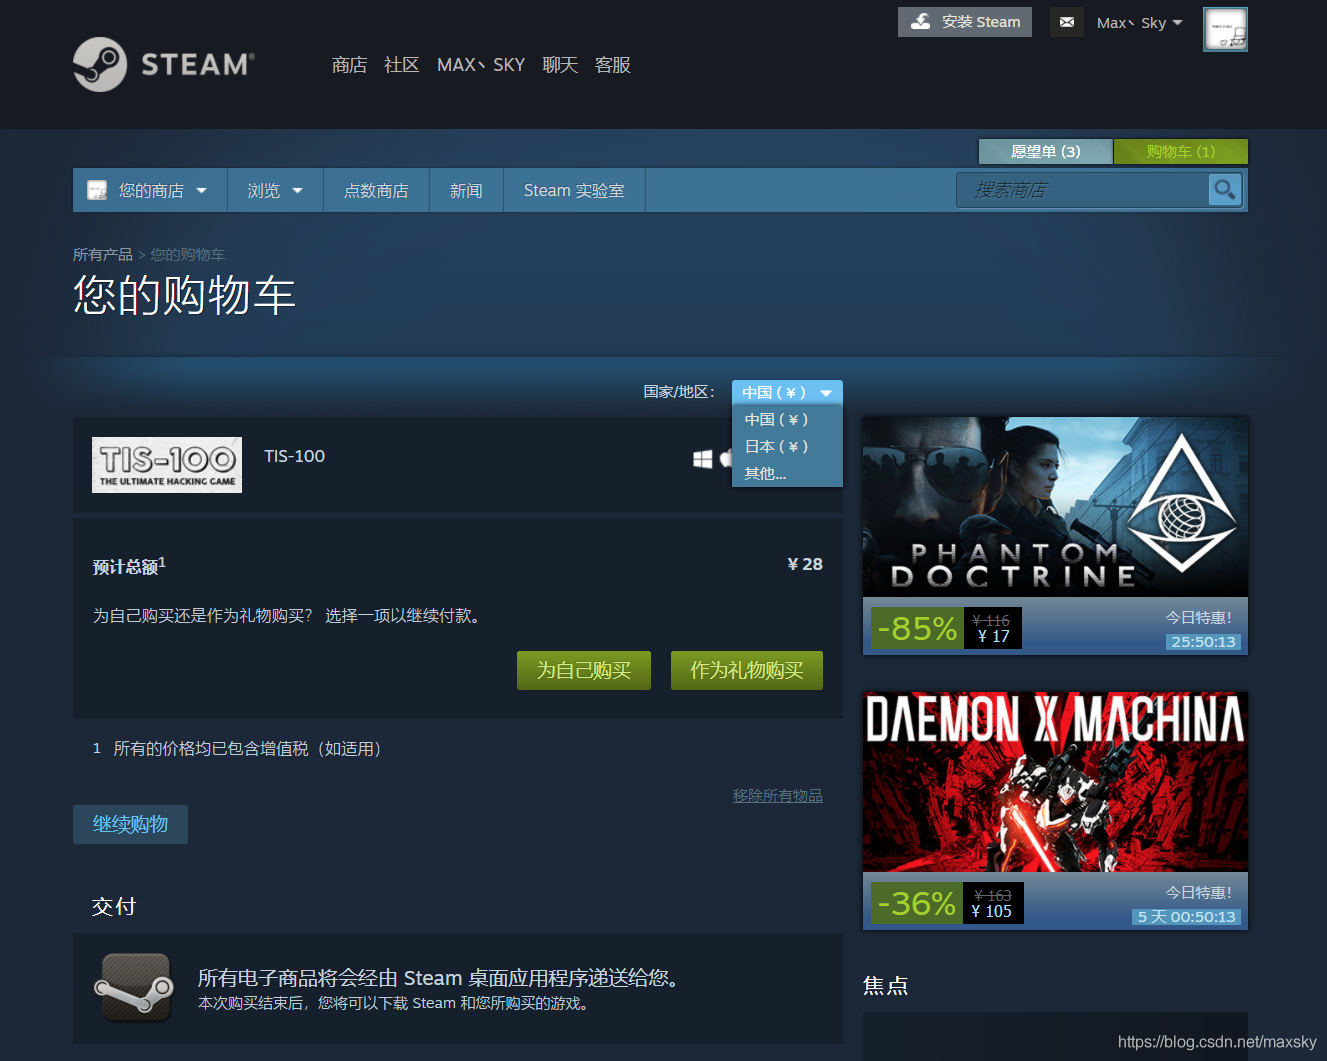
Task: Click the 继续购物 button
Action: click(130, 824)
